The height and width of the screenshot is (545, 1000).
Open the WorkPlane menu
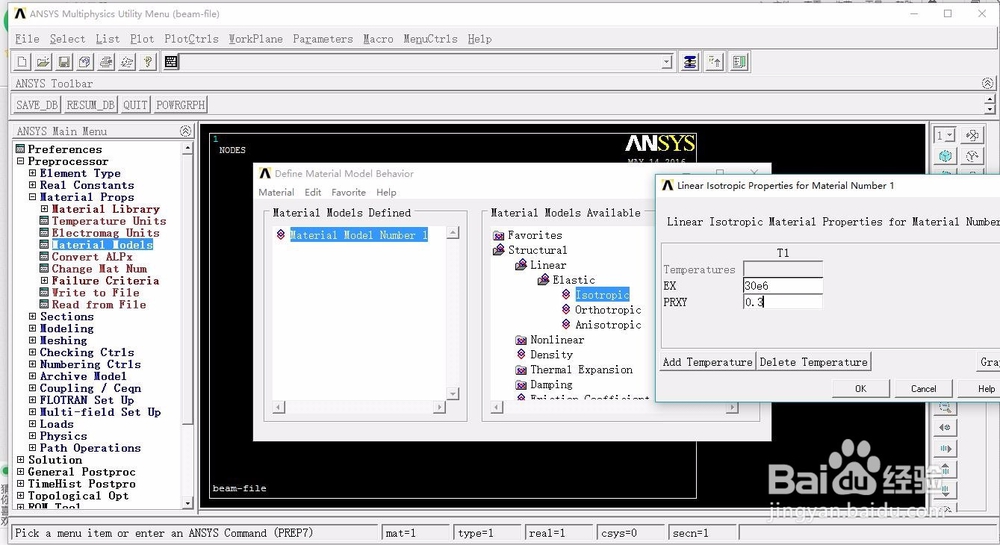256,39
